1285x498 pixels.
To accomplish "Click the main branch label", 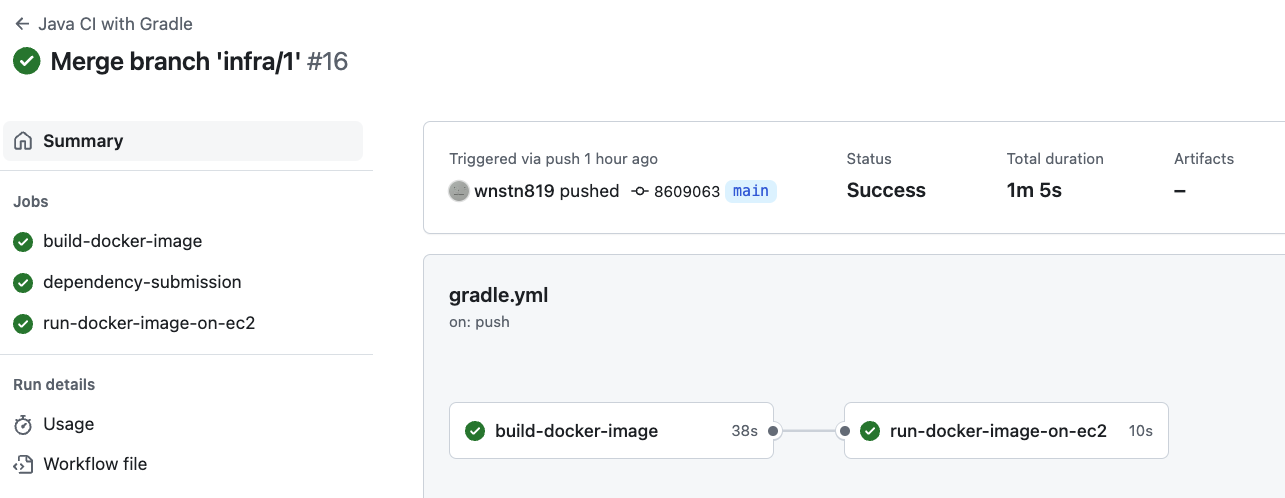I will point(751,191).
